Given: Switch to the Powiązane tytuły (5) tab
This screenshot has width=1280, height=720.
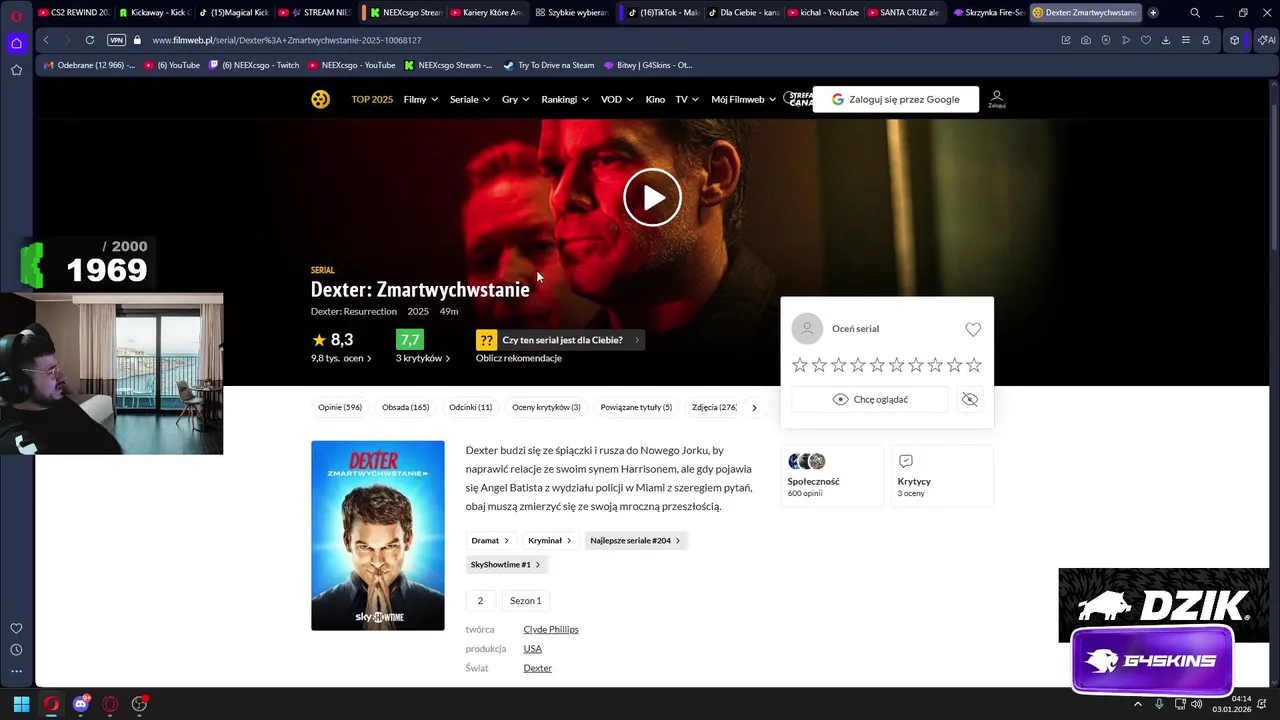Looking at the screenshot, I should pyautogui.click(x=636, y=407).
